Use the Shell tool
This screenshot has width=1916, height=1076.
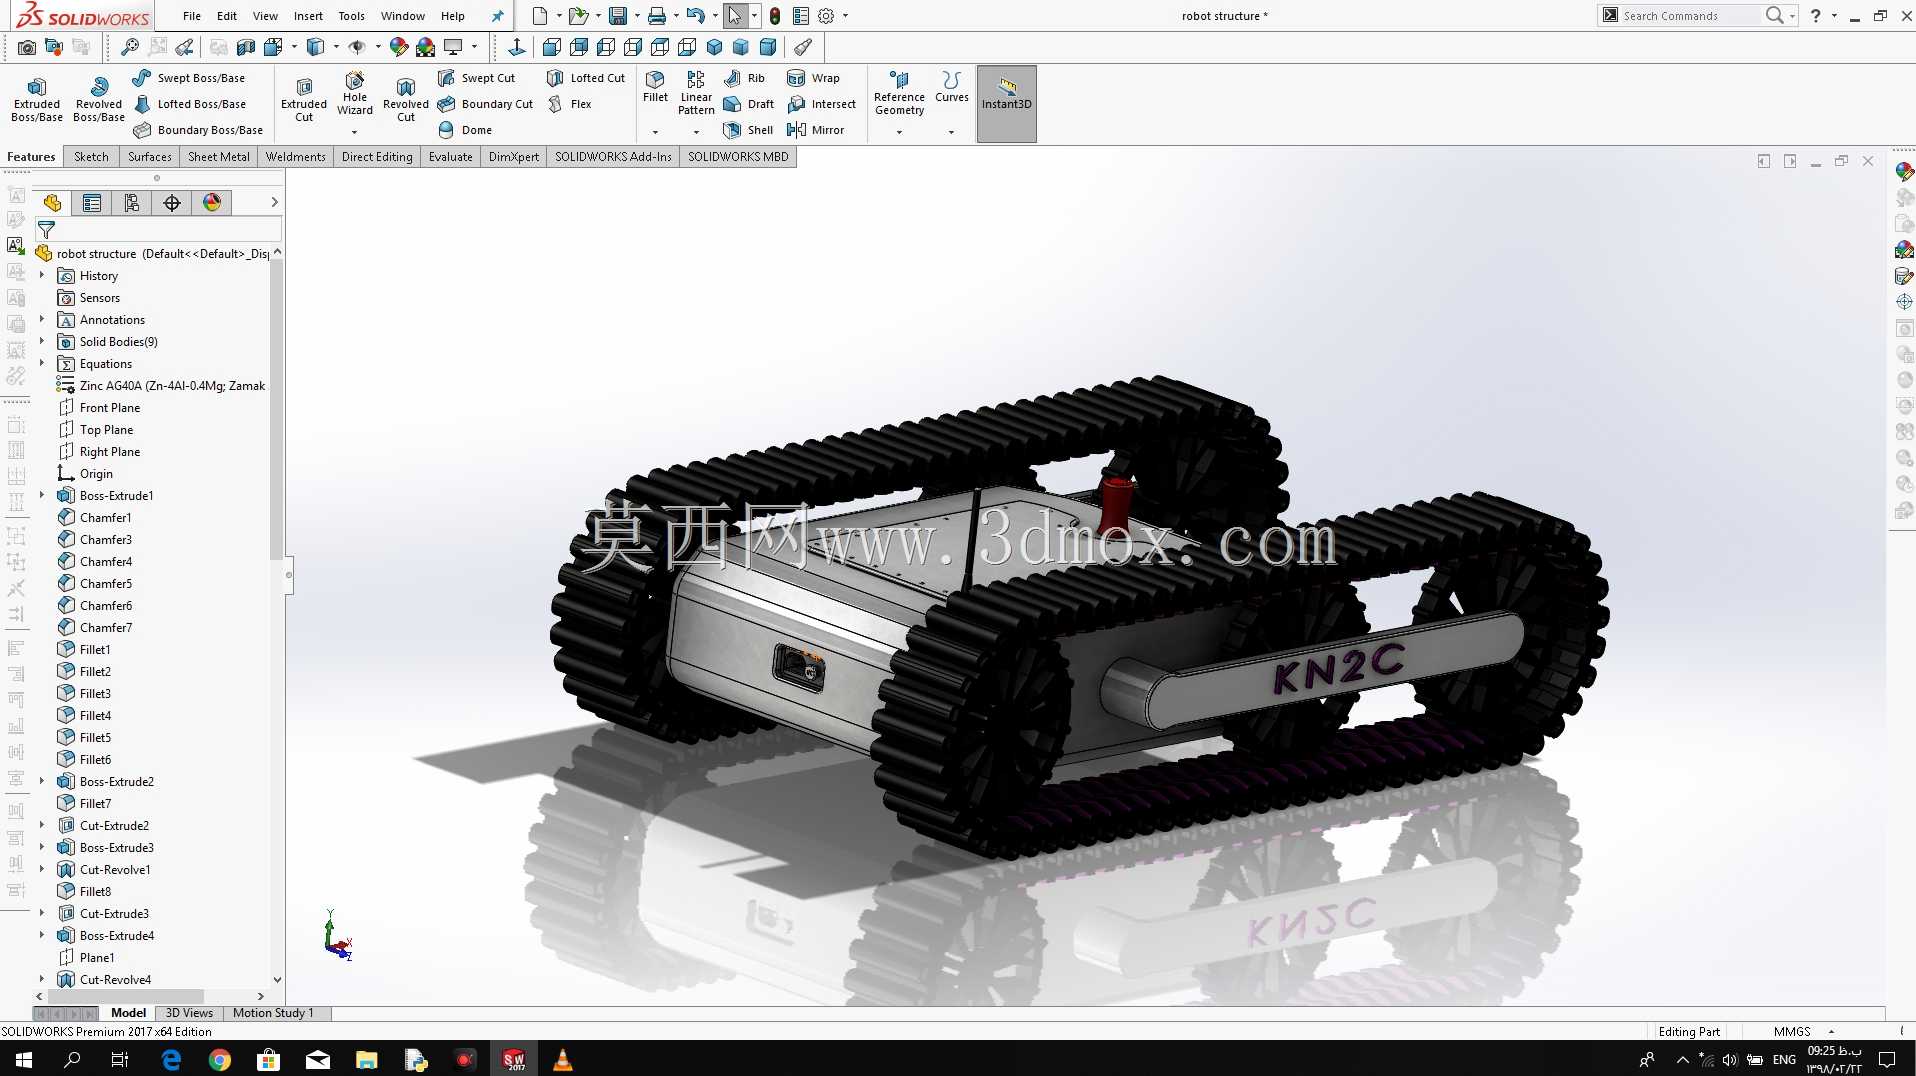[749, 130]
